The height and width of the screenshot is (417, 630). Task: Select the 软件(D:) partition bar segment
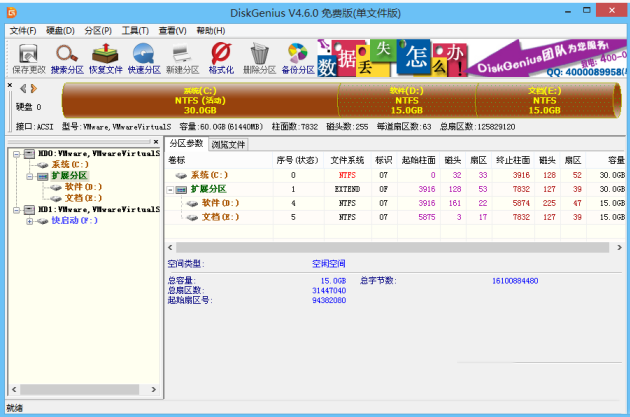405,100
